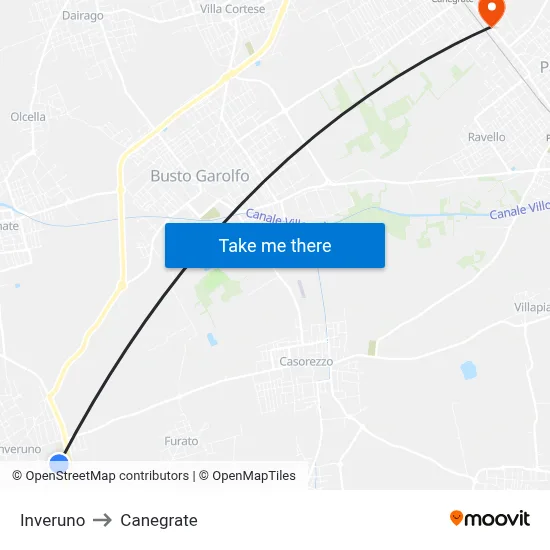Click the Canegrate destination title text
Image resolution: width=550 pixels, height=550 pixels.
[x=159, y=520]
